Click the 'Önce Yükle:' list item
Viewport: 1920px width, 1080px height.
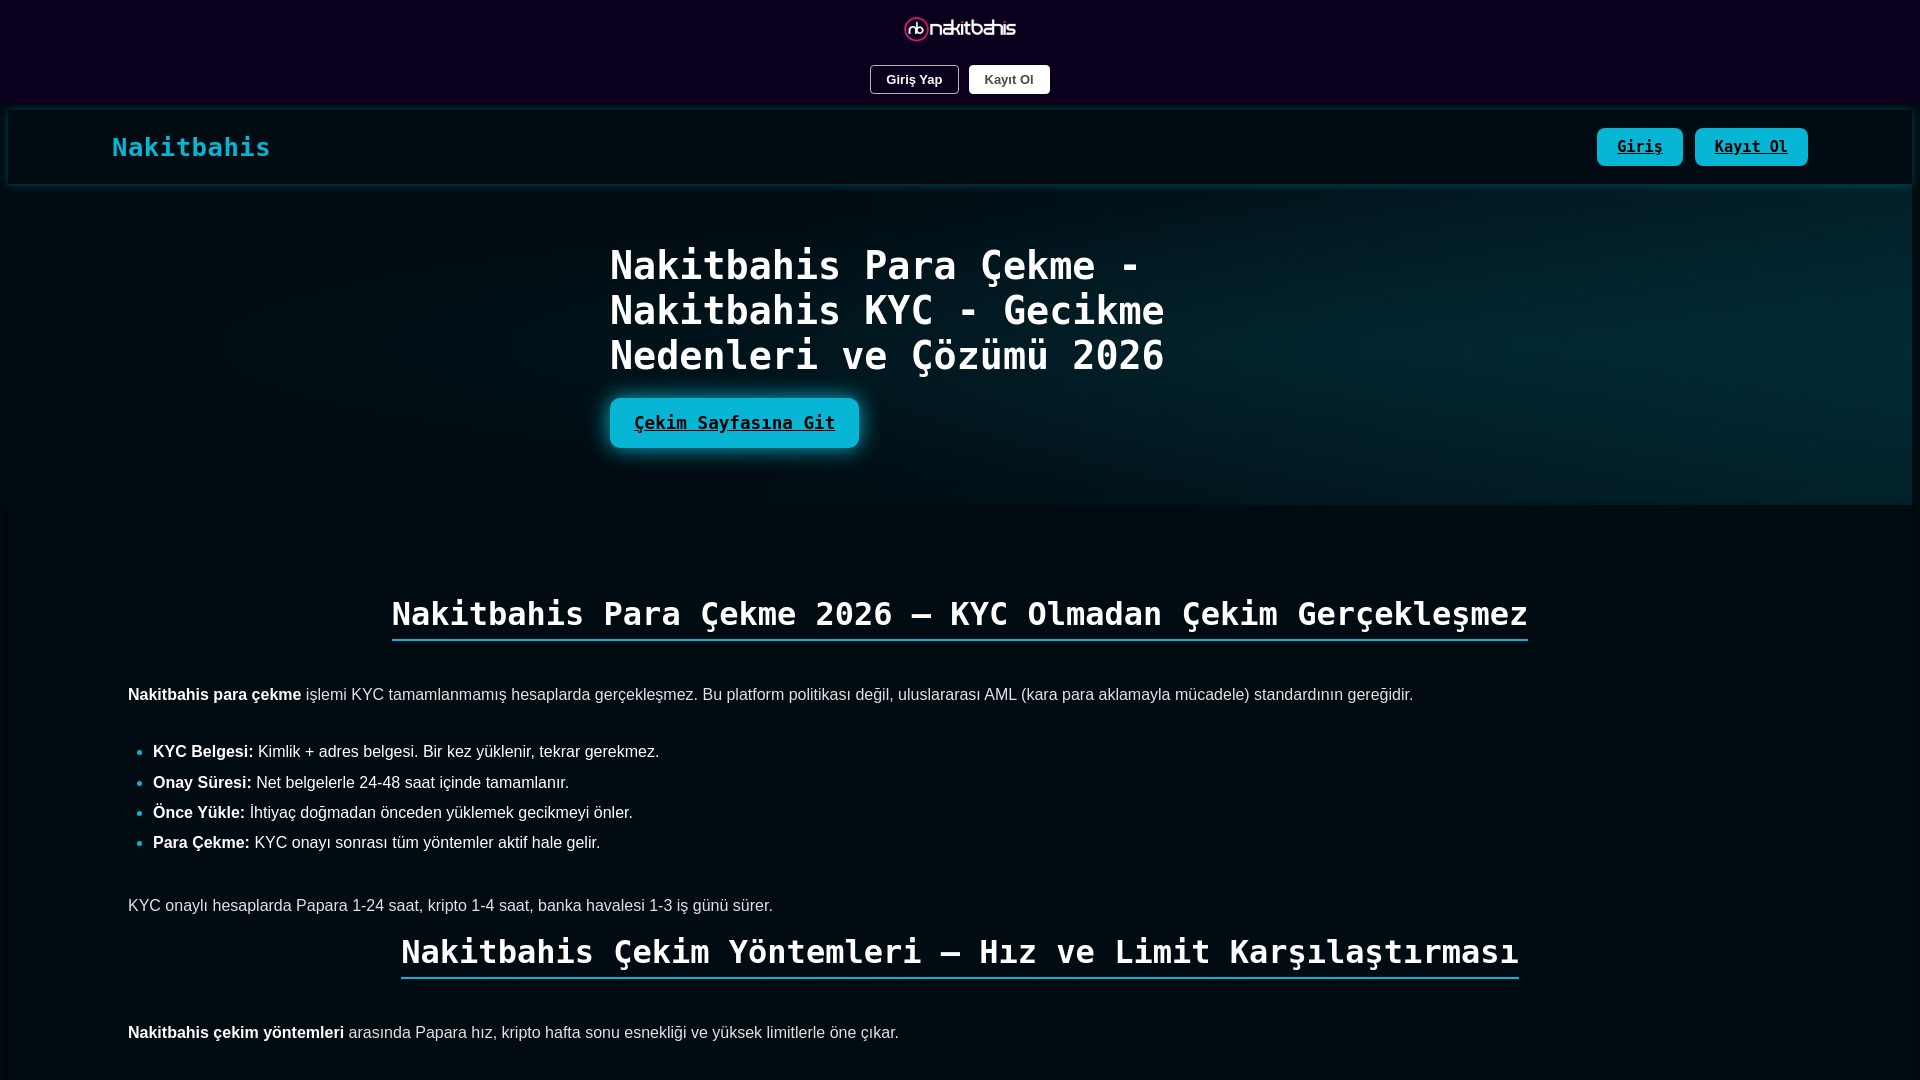(x=393, y=812)
